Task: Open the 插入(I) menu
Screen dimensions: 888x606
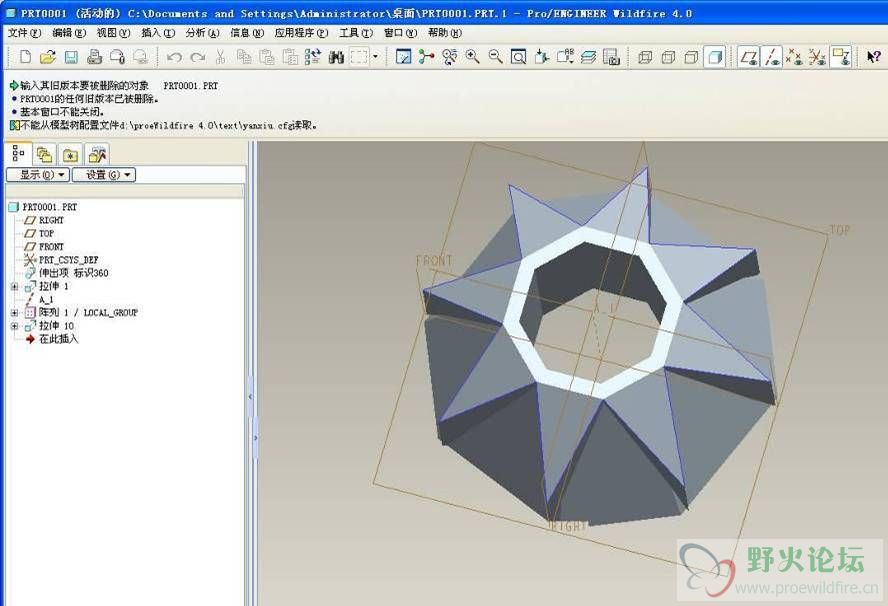Action: click(158, 33)
